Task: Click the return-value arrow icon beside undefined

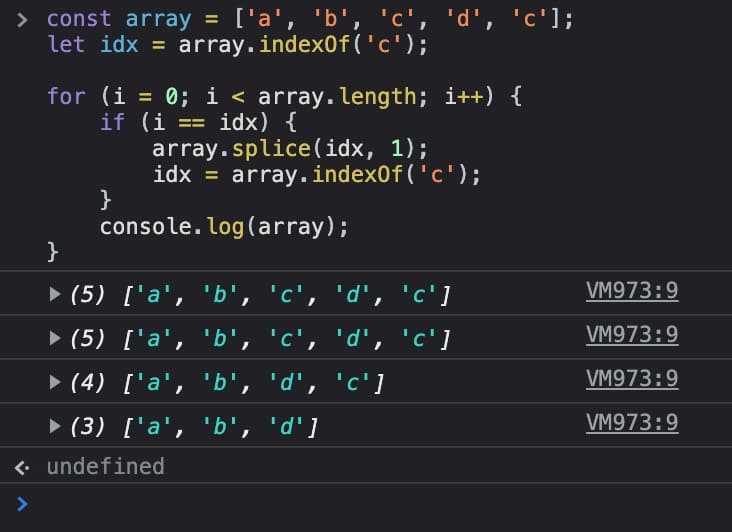Action: (x=21, y=467)
